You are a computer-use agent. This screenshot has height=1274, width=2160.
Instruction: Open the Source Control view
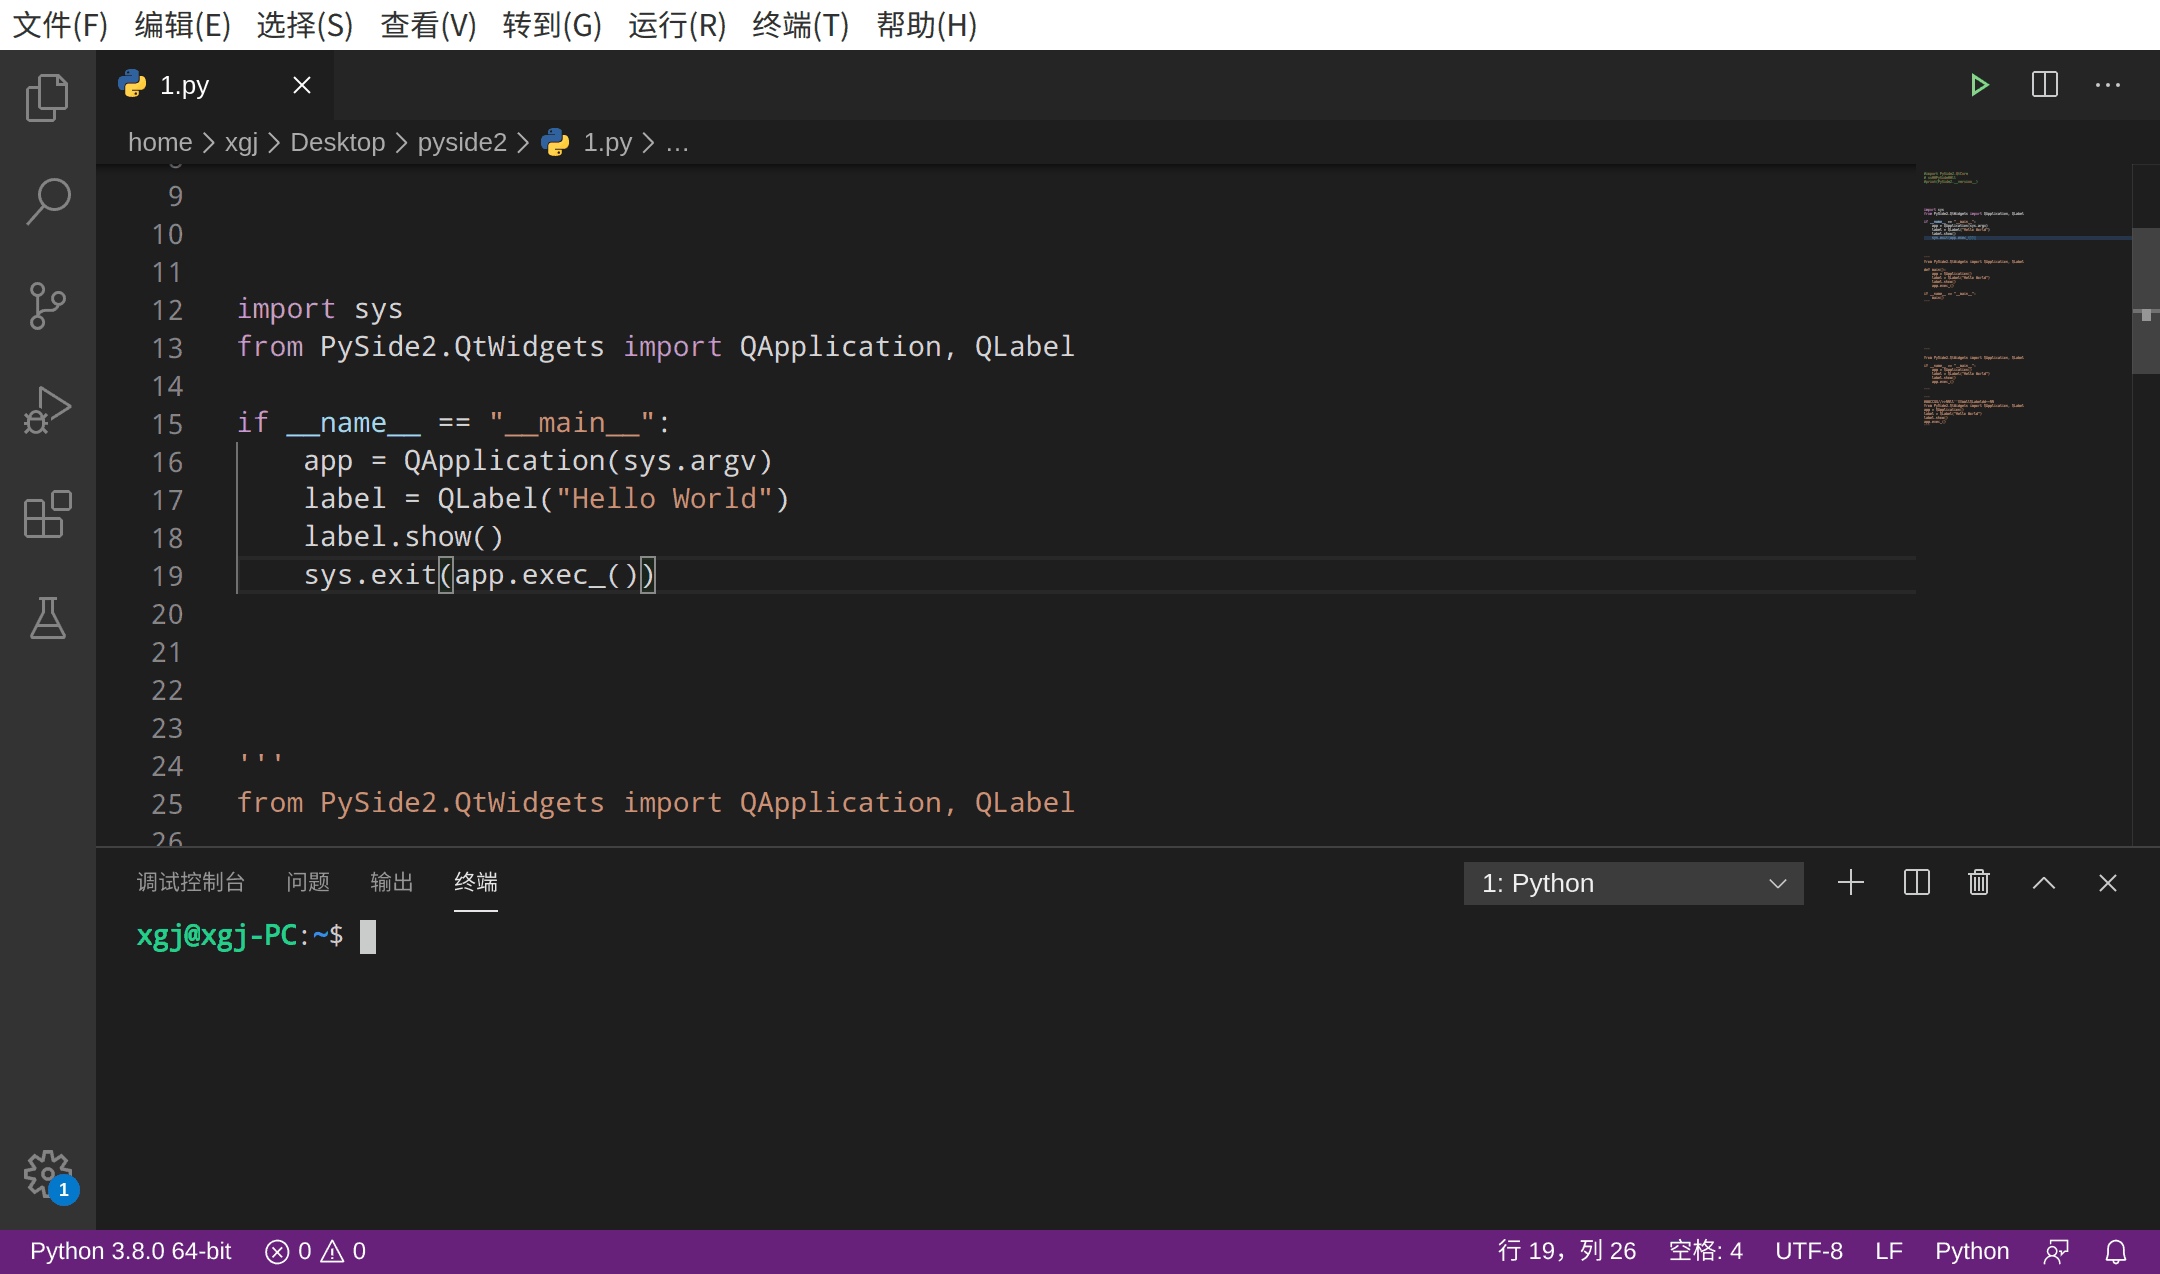tap(47, 306)
